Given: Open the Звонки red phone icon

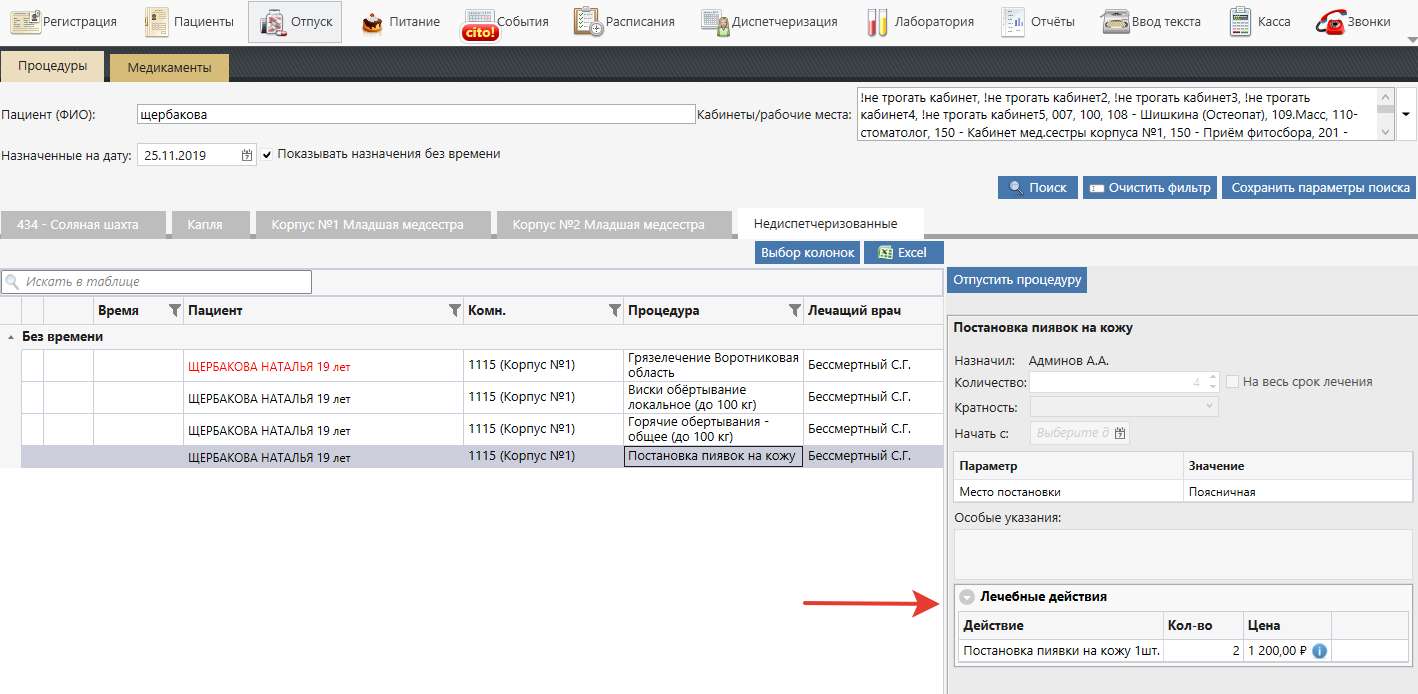Looking at the screenshot, I should point(1331,21).
